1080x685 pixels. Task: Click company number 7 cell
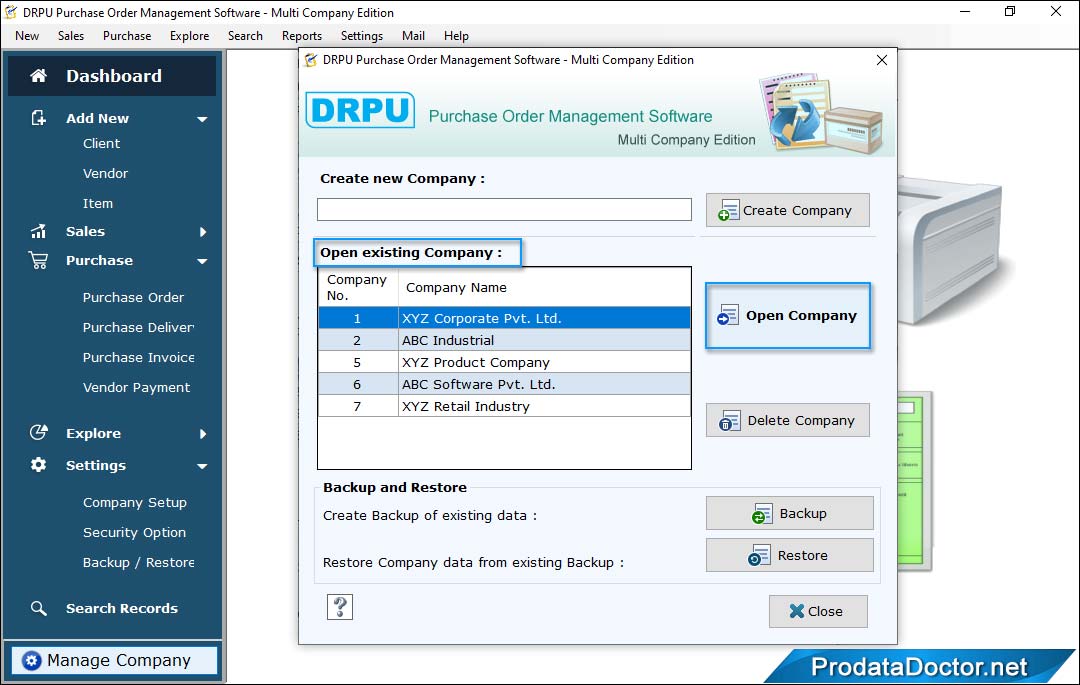point(357,406)
